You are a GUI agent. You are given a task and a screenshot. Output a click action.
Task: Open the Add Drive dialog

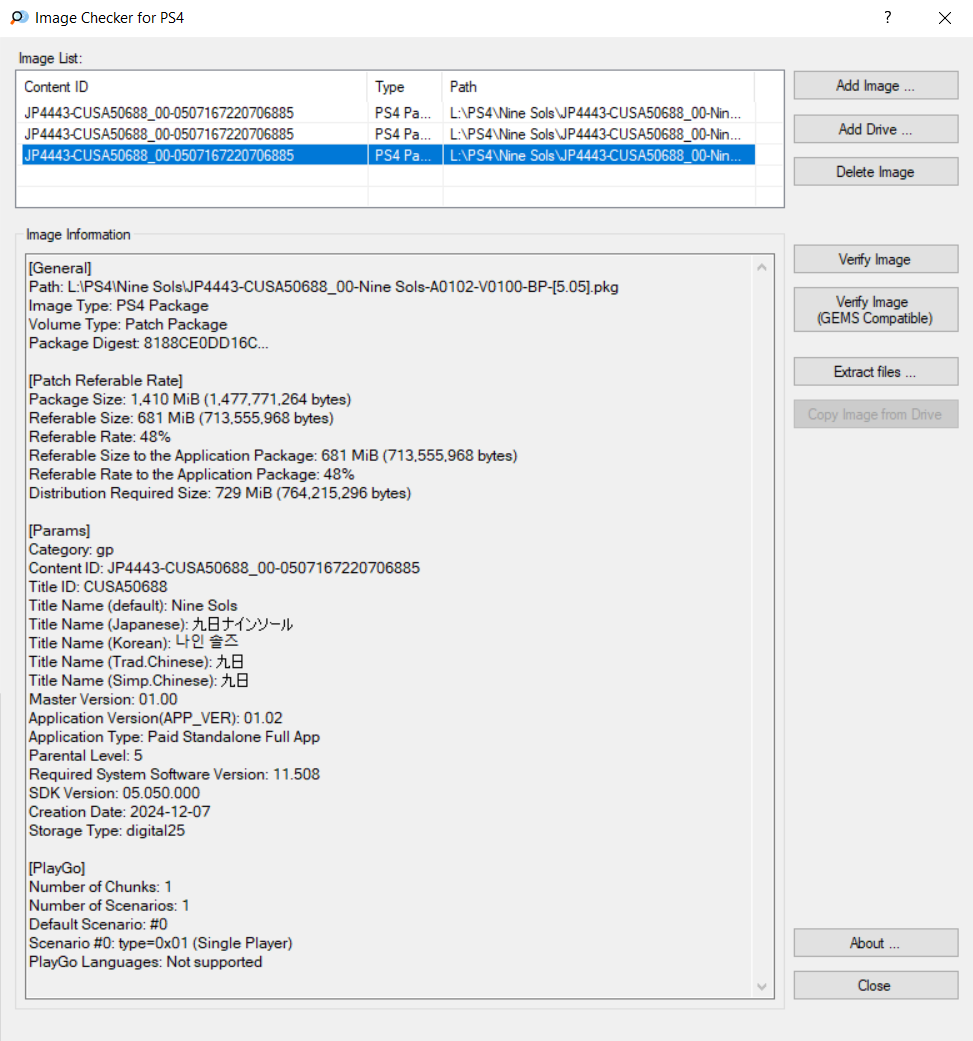click(x=875, y=129)
